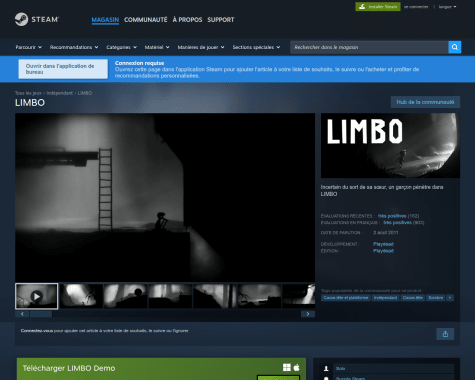Click 2 août 2011 release date text
Image resolution: width=475 pixels, height=380 pixels.
386,233
